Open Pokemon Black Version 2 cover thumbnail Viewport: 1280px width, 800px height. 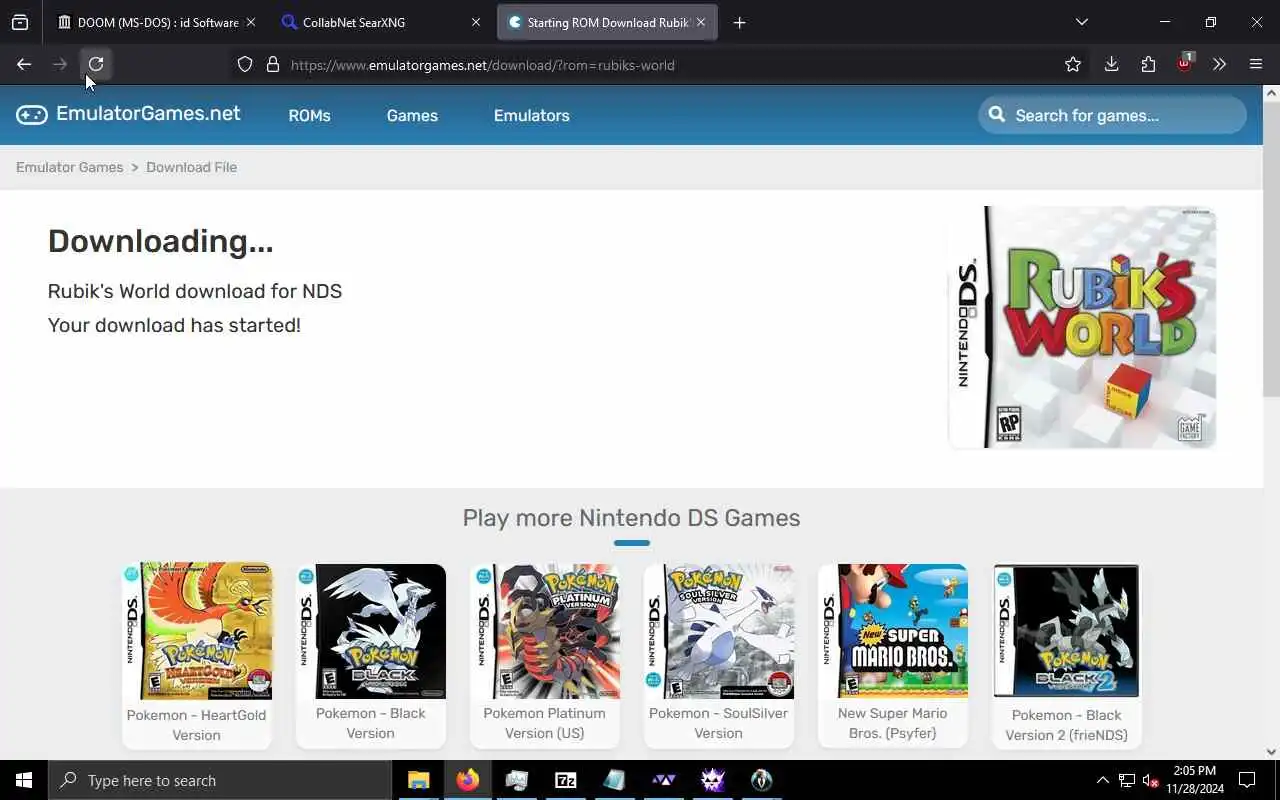click(x=1066, y=631)
